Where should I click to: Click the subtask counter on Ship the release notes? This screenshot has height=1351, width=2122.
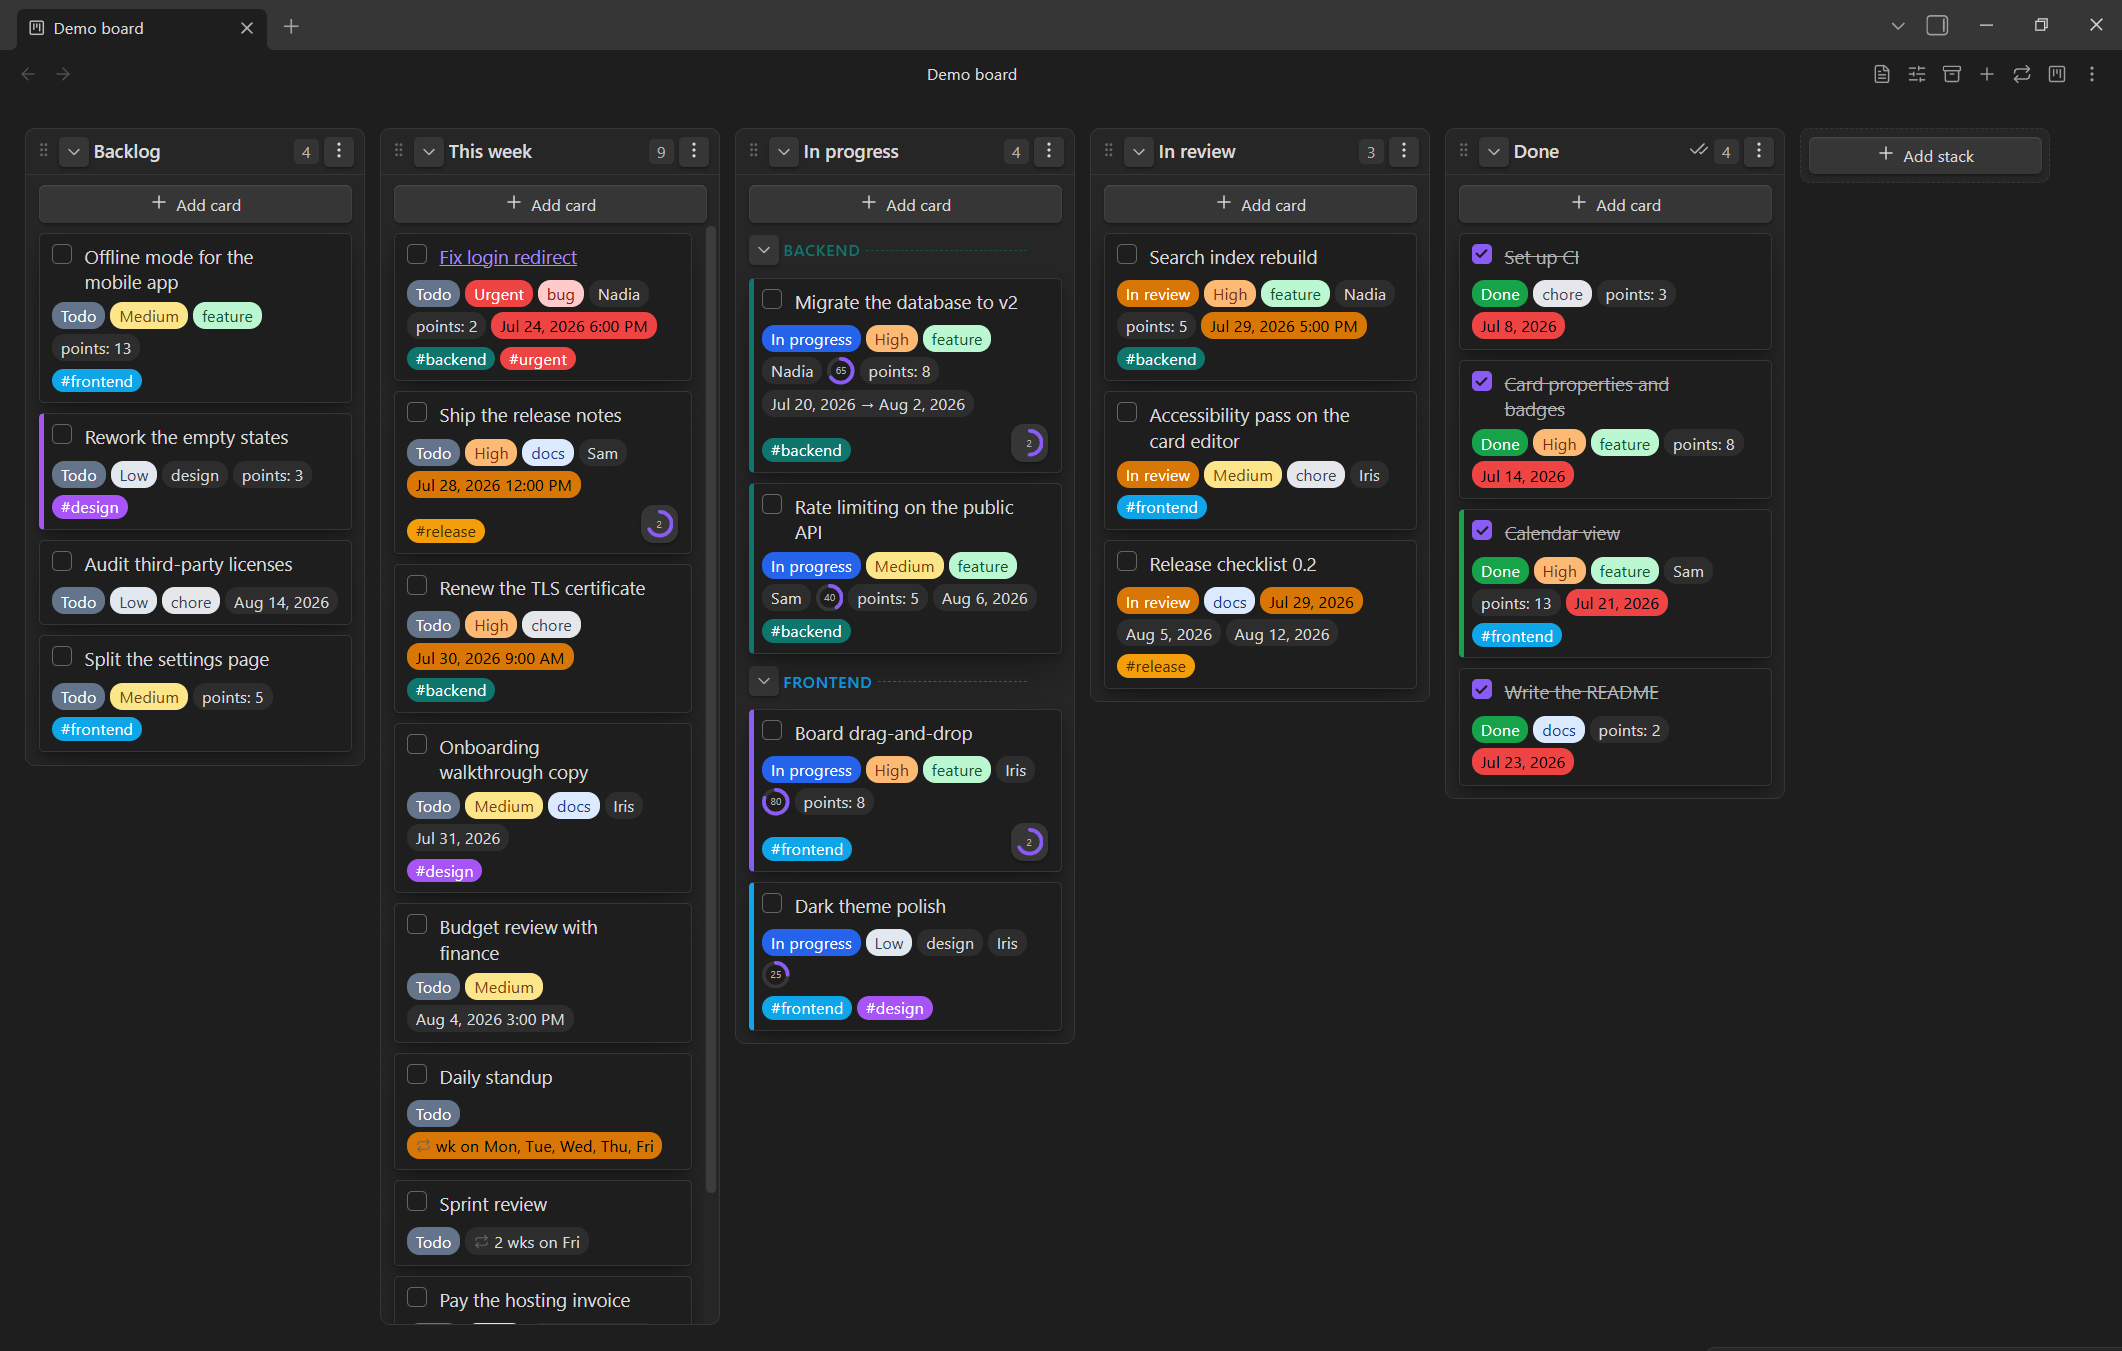point(659,524)
